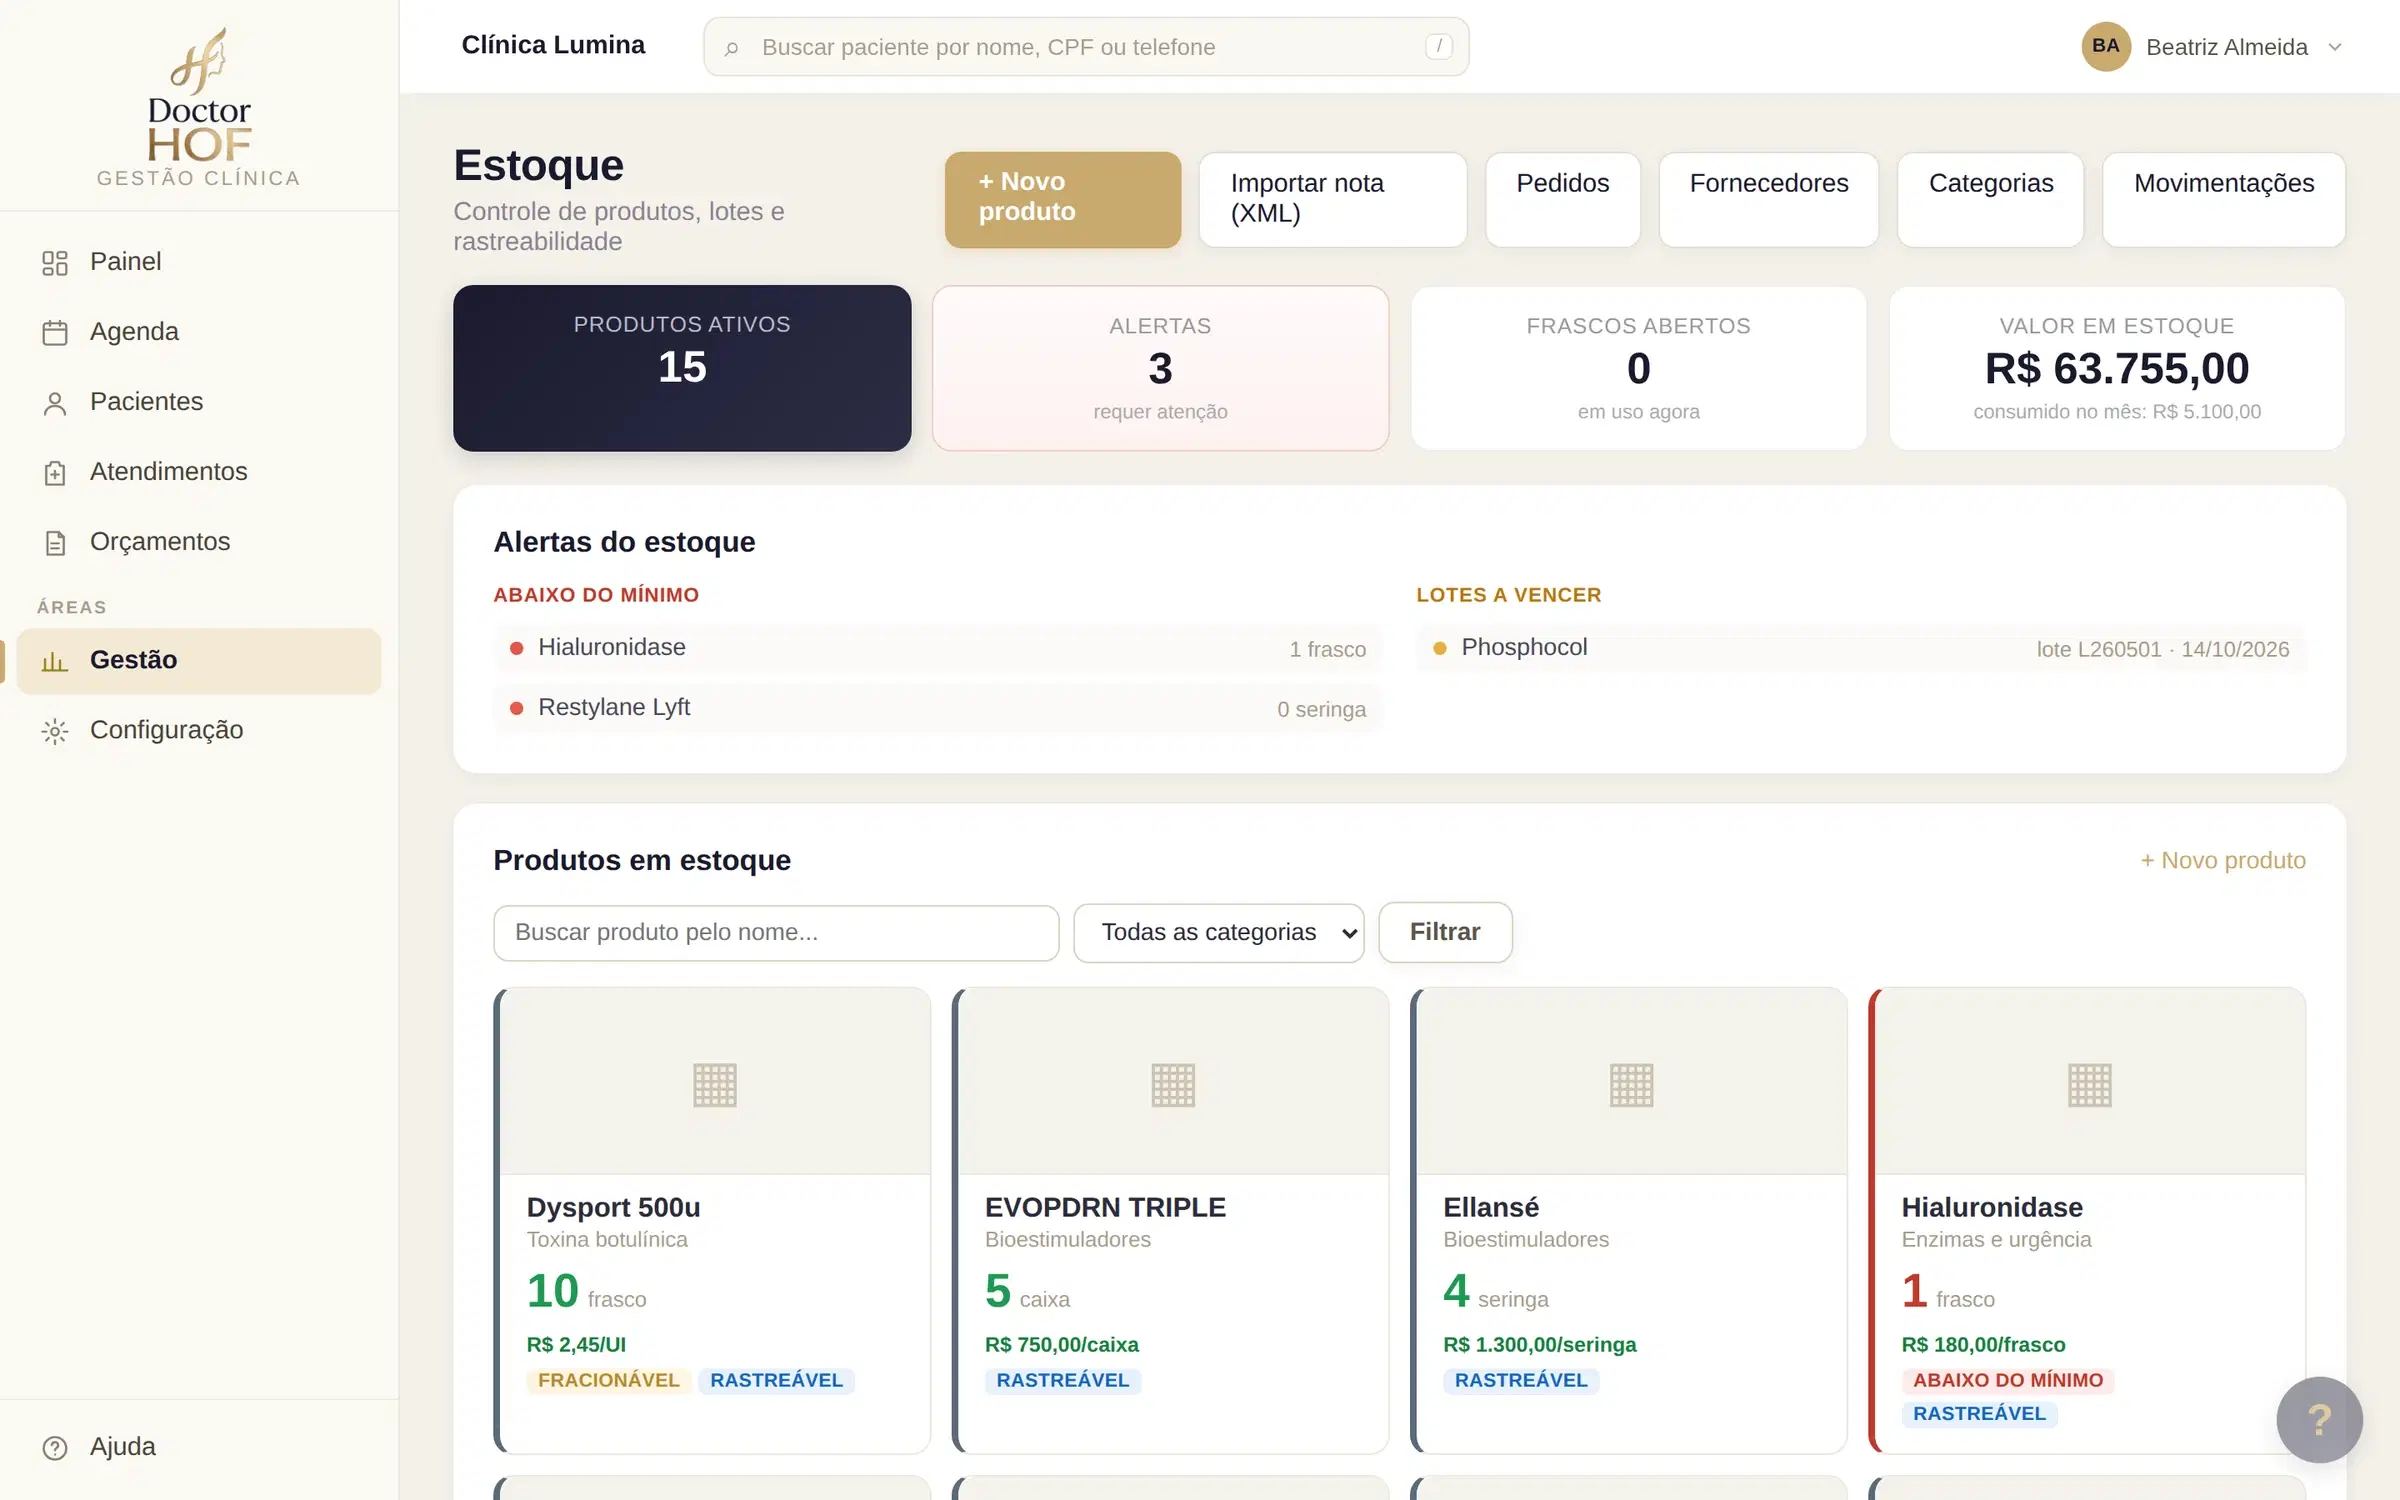
Task: Click the Valor em Estoque R$ 63.755,00 card
Action: tap(2116, 368)
